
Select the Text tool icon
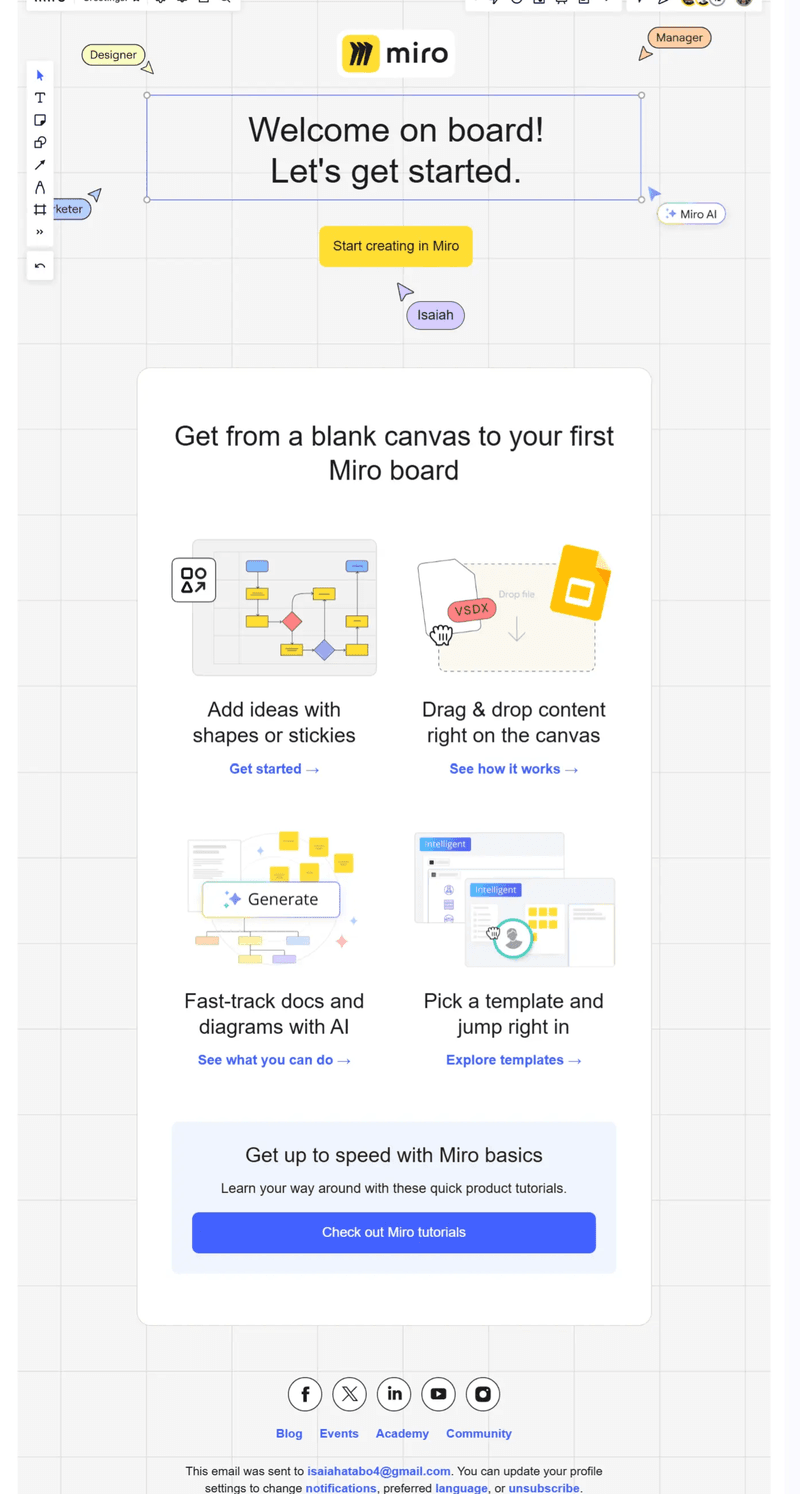point(40,98)
